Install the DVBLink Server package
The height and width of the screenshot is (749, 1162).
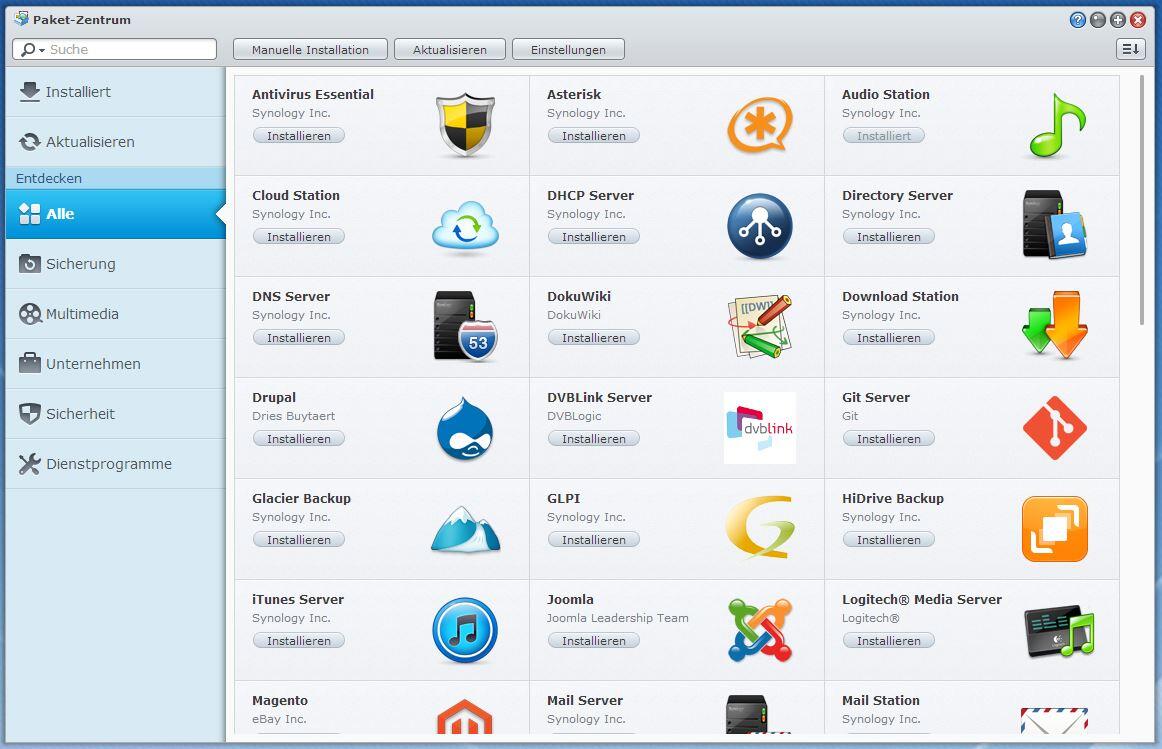coord(594,439)
